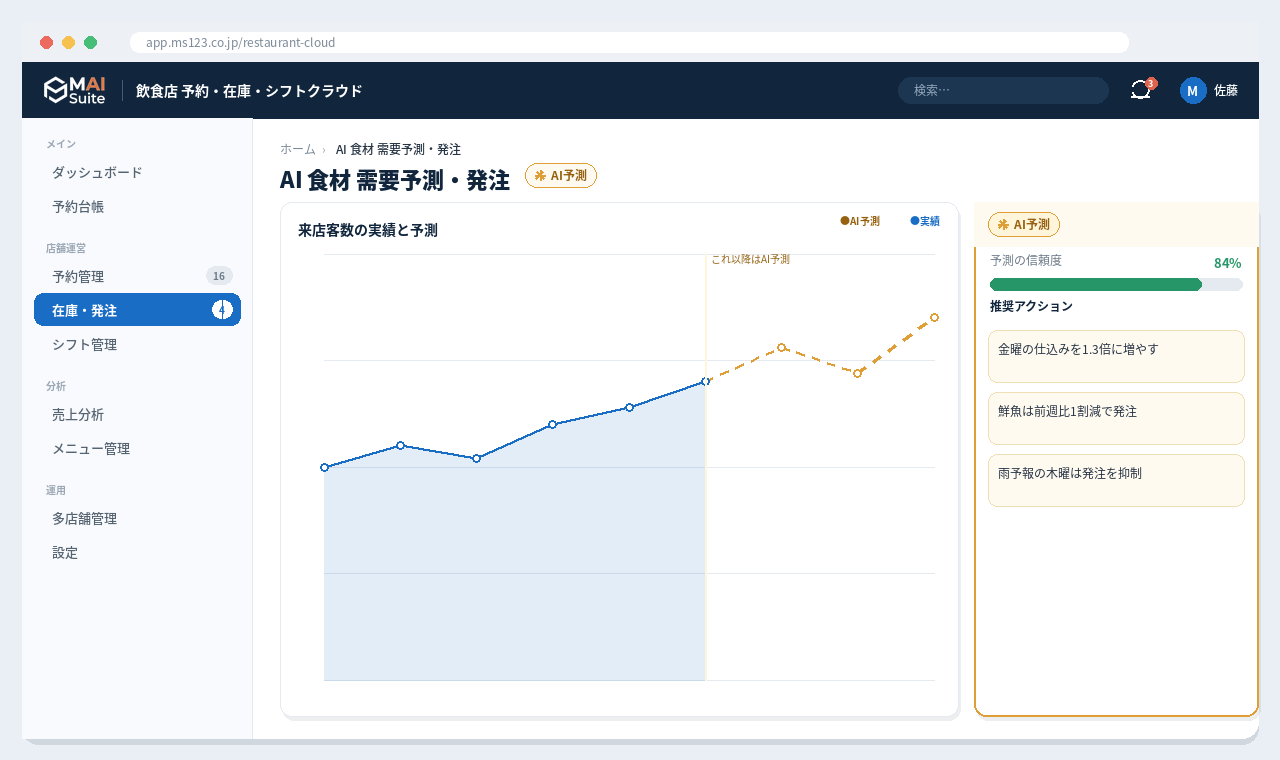The image size is (1280, 760).
Task: Click the 4 badge on 在庫・発注
Action: [x=222, y=310]
